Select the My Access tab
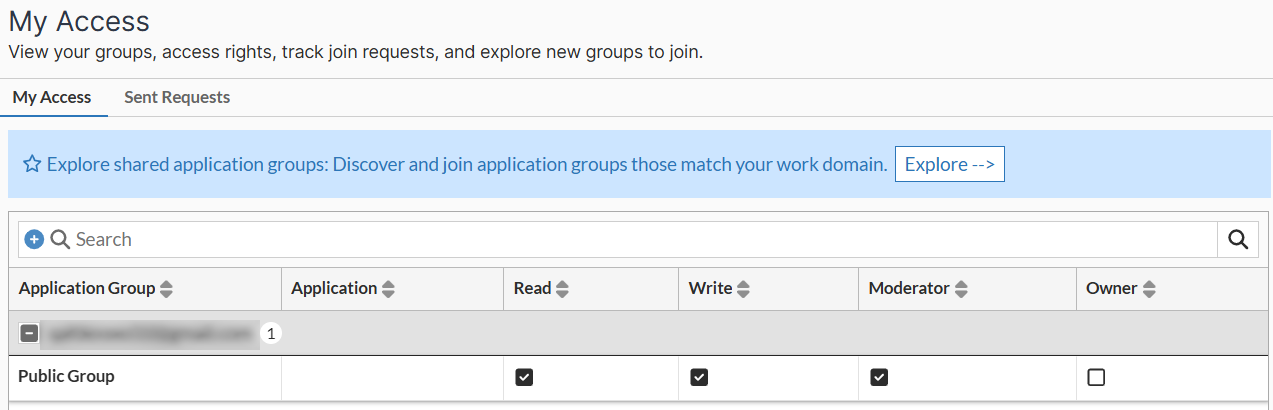 pos(52,98)
